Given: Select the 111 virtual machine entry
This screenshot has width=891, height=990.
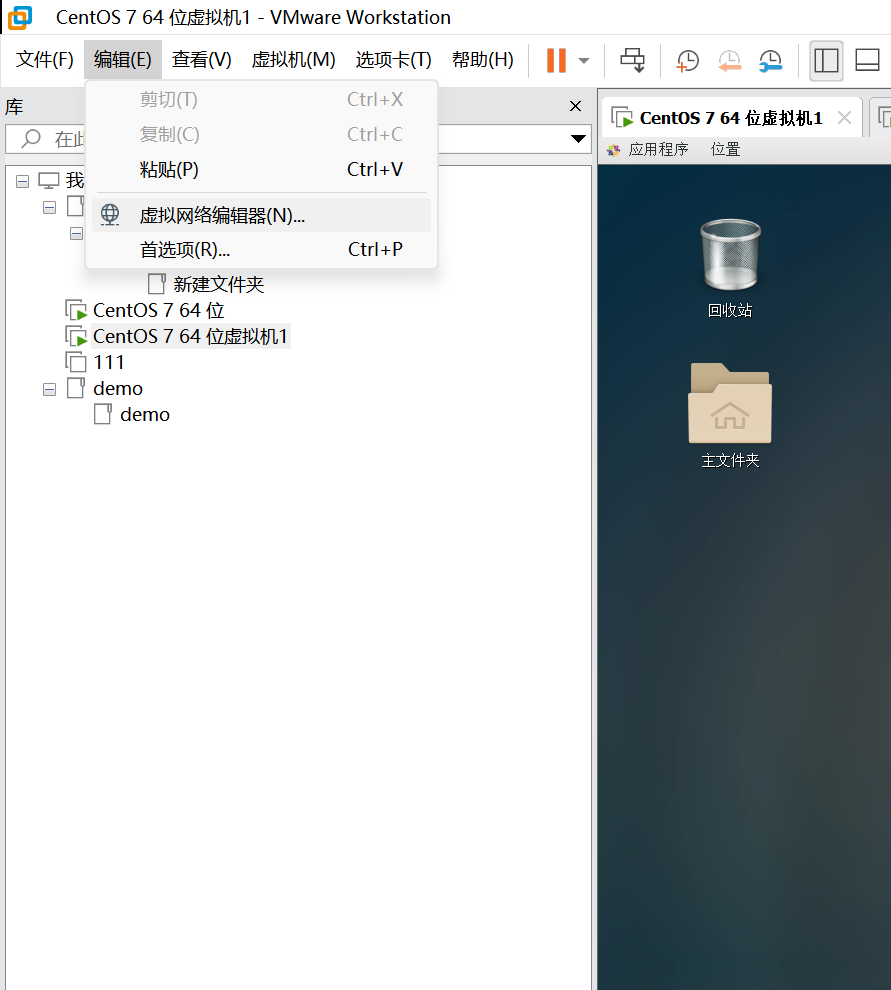Looking at the screenshot, I should coord(109,362).
